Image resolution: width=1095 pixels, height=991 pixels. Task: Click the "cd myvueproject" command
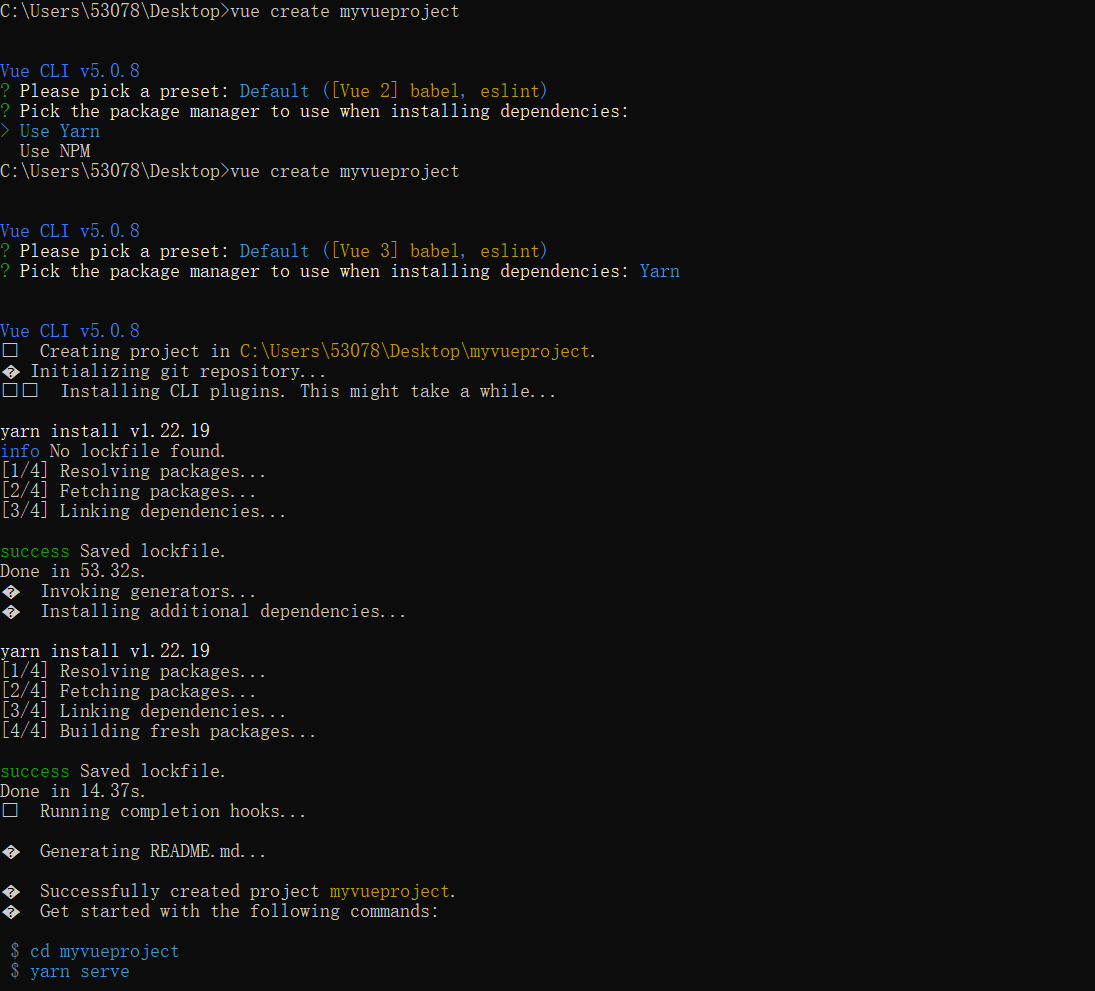pos(104,951)
